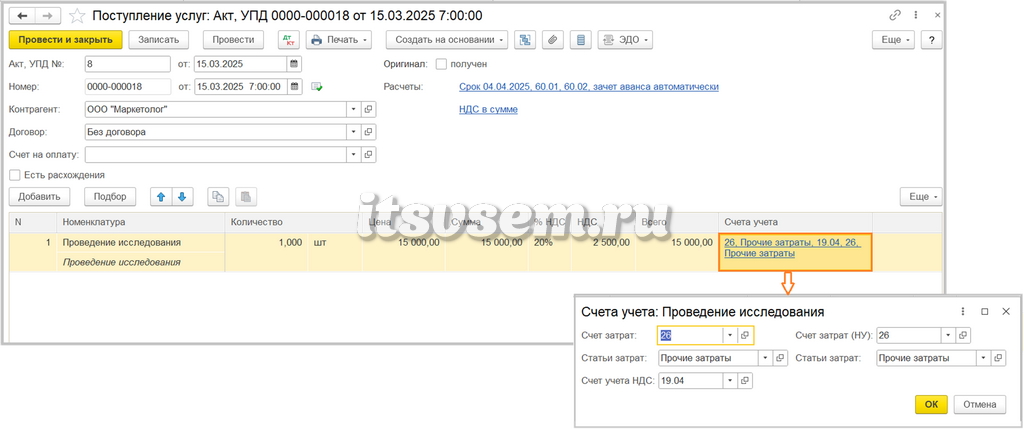This screenshot has width=1024, height=430.
Task: Open Счет учета НДС 19.04 account card
Action: click(x=746, y=380)
